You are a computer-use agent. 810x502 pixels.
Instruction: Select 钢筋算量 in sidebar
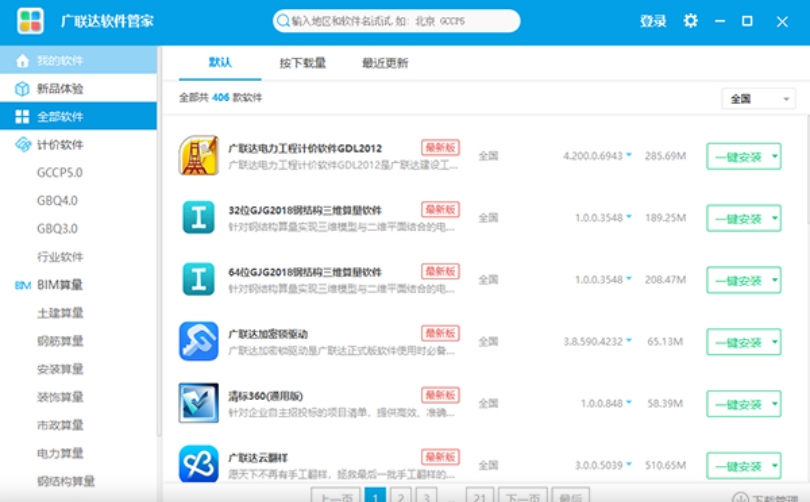click(x=60, y=341)
